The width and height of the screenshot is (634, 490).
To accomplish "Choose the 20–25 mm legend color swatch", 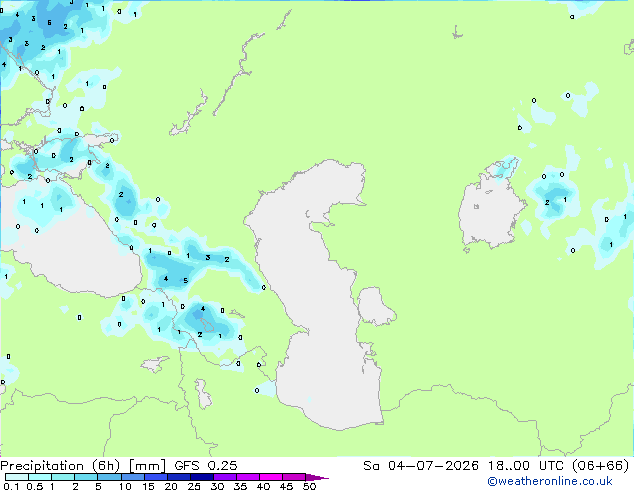I will tap(179, 477).
